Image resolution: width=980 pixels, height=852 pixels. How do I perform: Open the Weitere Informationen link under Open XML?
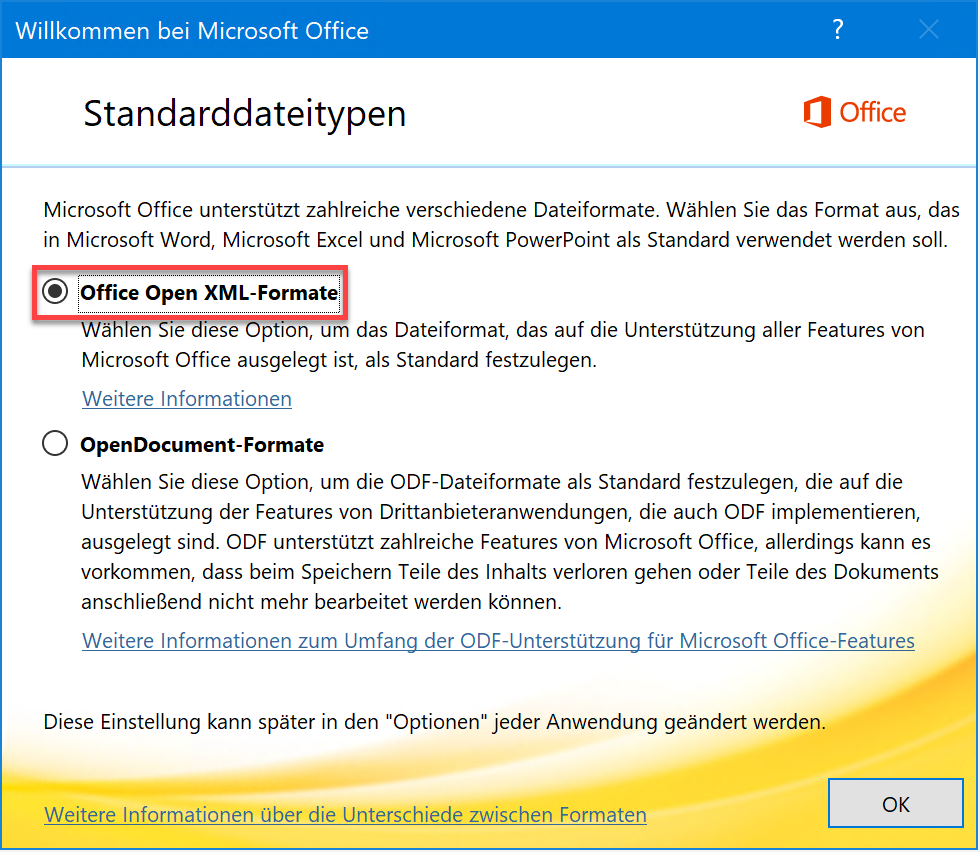(x=187, y=399)
